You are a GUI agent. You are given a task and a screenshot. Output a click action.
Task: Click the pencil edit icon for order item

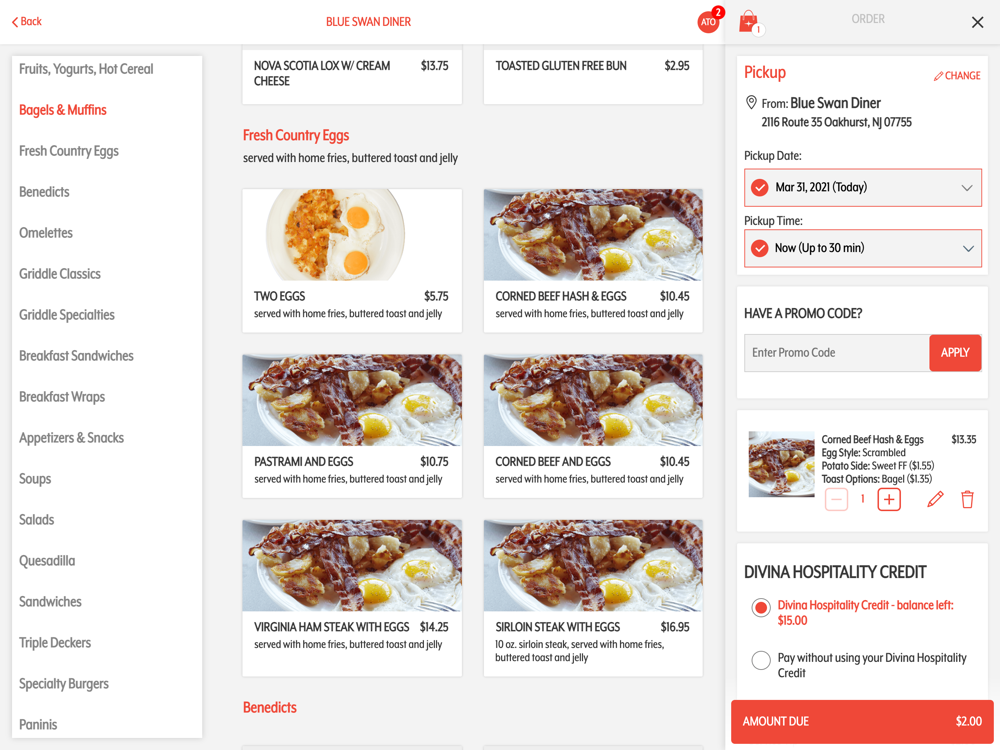[x=935, y=499]
